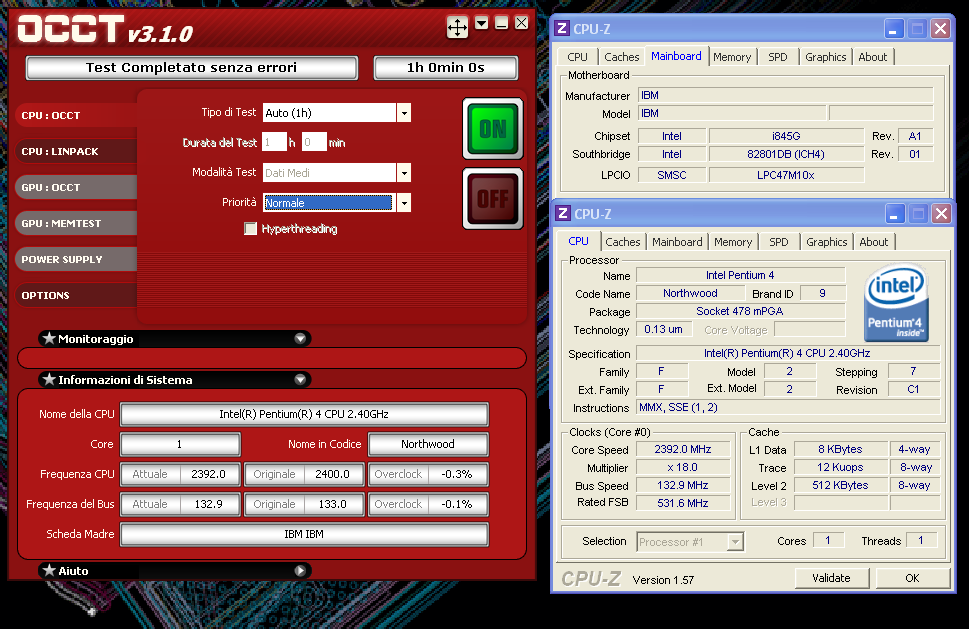This screenshot has height=629, width=969.
Task: Click the Scheda Madre IBM IBM field
Action: point(304,534)
